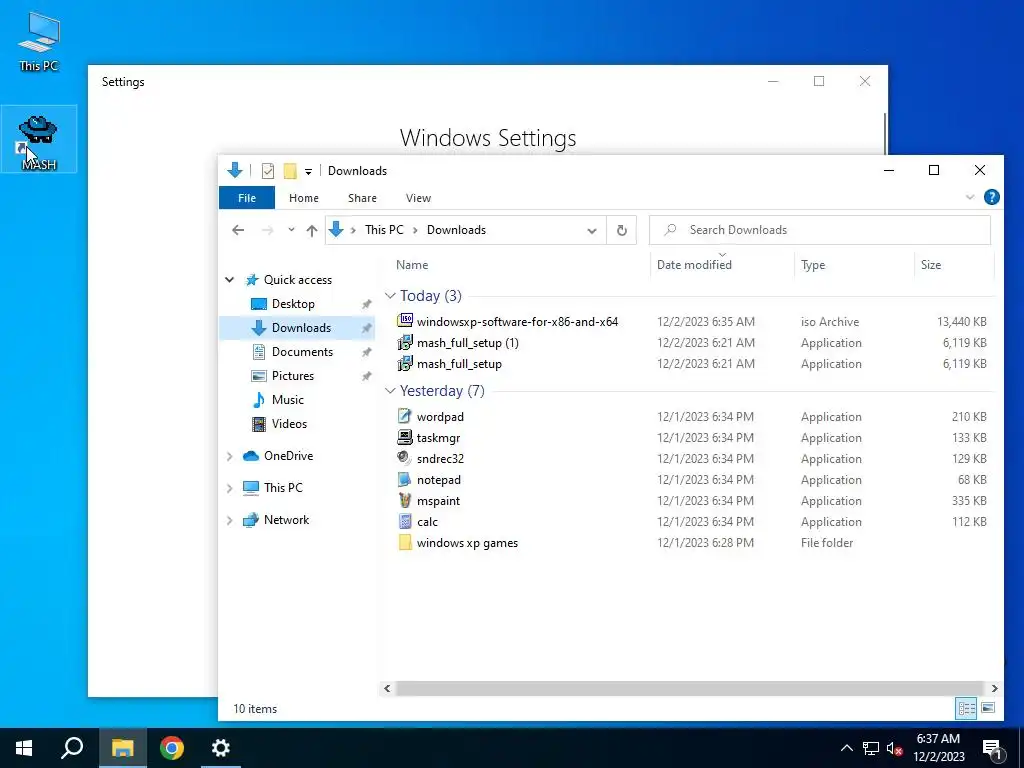Click the scroll right arrow of the file list
Viewport: 1024px width, 768px height.
point(994,688)
